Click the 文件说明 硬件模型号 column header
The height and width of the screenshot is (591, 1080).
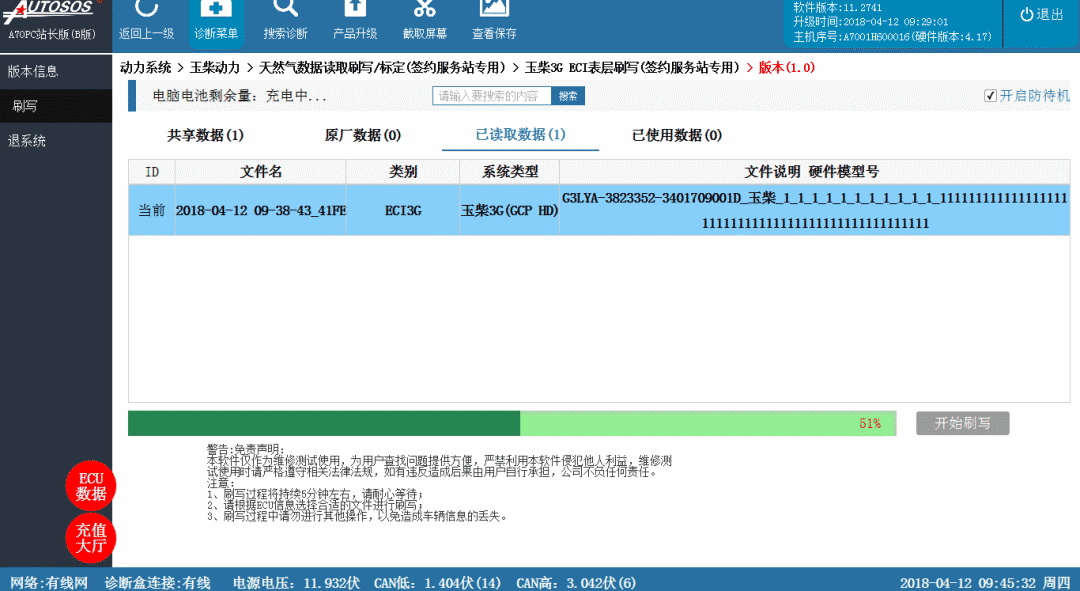tap(815, 172)
